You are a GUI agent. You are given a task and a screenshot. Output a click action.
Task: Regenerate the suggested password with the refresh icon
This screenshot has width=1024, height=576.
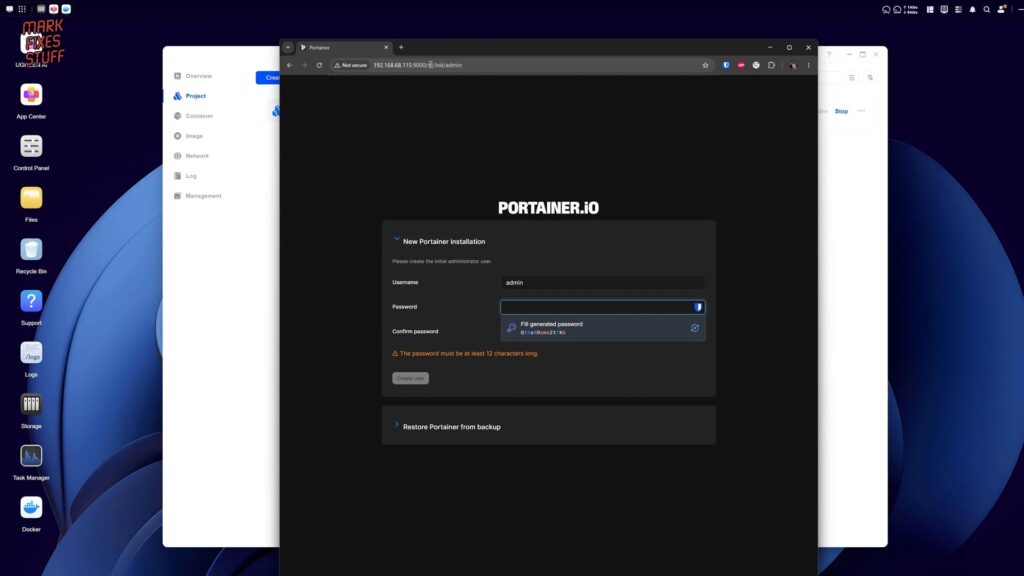[x=695, y=328]
